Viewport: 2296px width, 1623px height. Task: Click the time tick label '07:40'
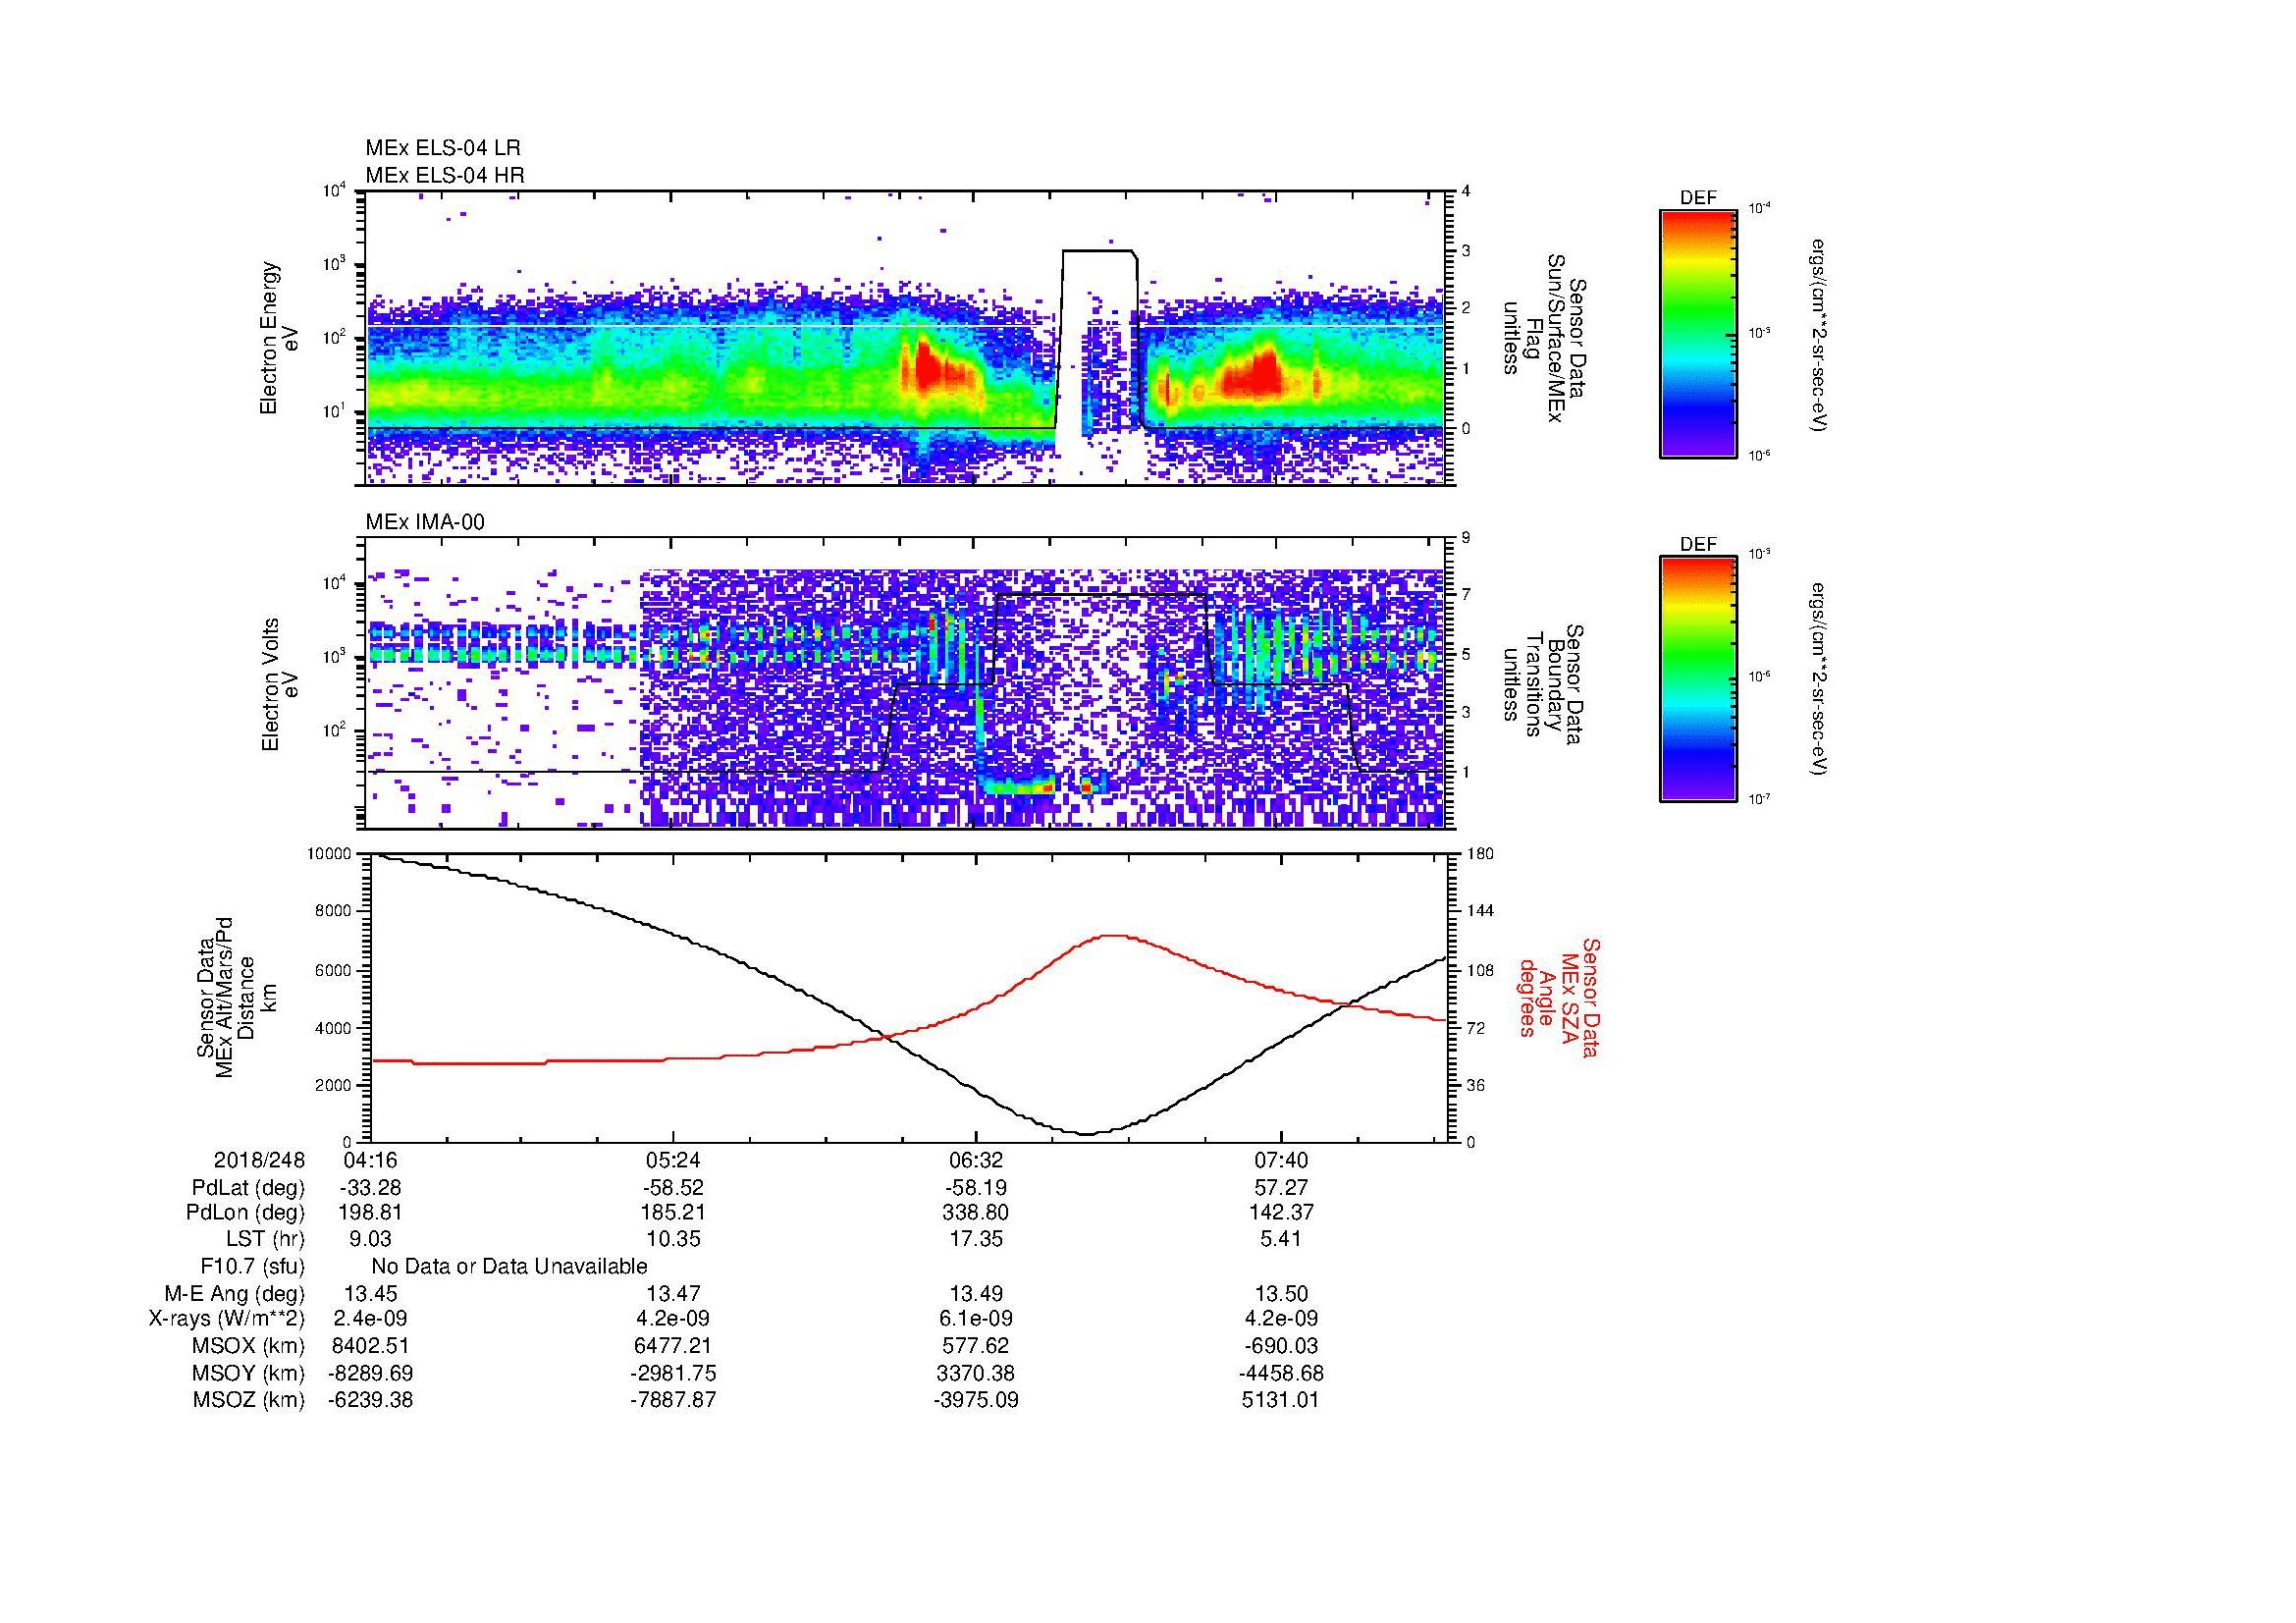pyautogui.click(x=1281, y=1161)
